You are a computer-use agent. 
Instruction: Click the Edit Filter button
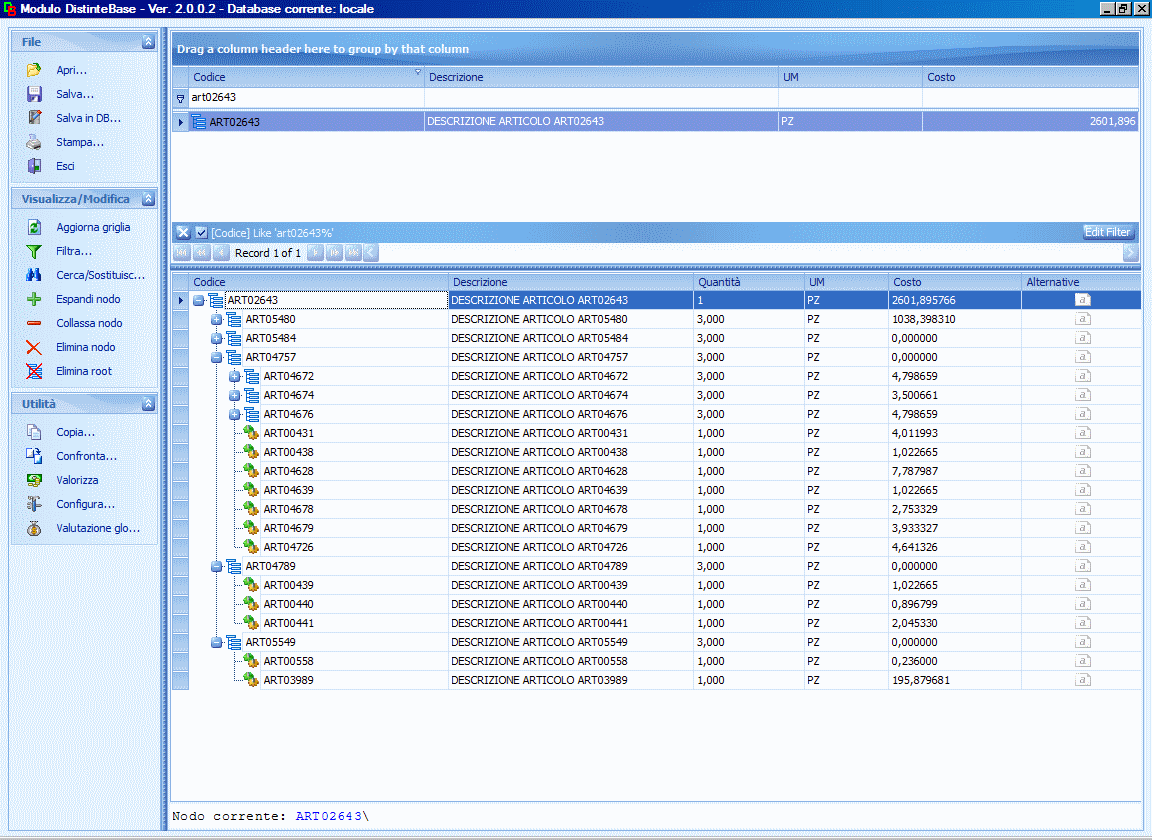click(1108, 232)
